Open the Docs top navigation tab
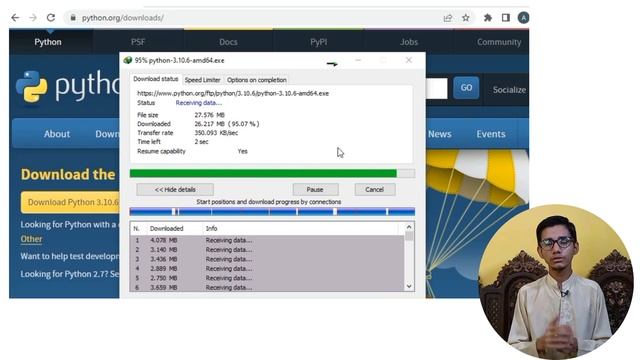This screenshot has width=640, height=360. point(228,42)
